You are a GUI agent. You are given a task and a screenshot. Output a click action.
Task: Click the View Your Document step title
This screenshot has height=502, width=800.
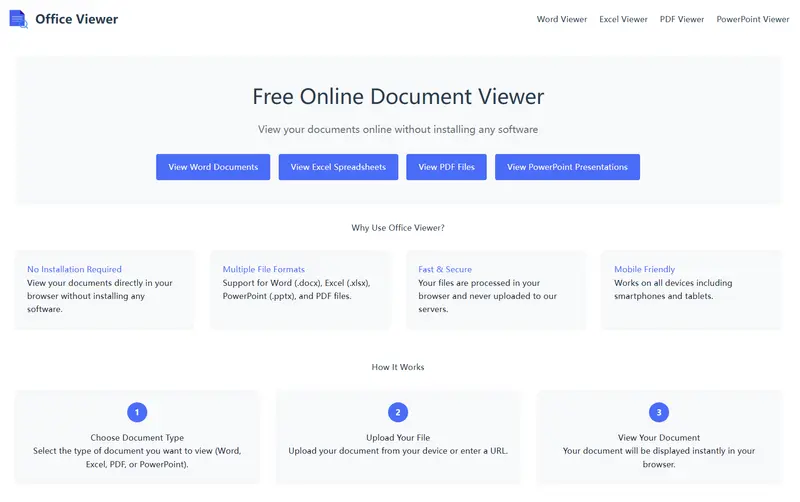tap(659, 438)
